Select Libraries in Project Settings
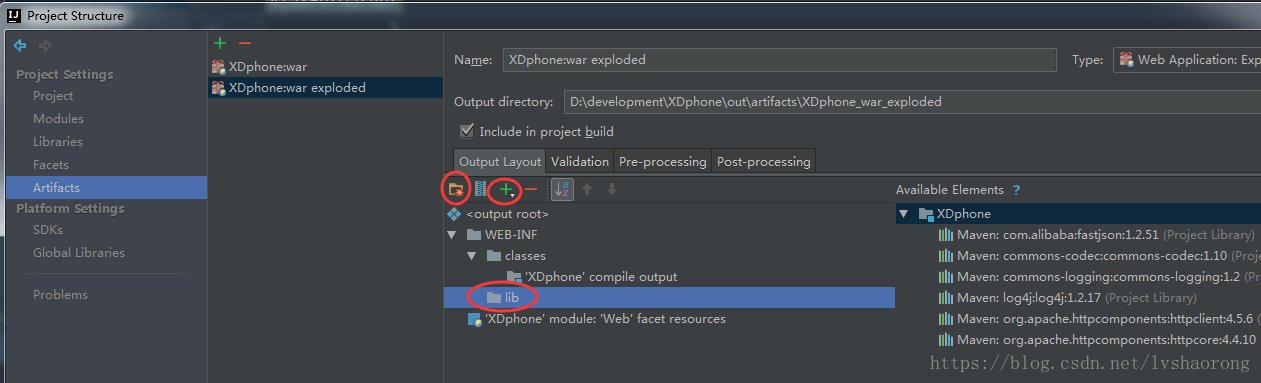1261x383 pixels. click(x=58, y=142)
